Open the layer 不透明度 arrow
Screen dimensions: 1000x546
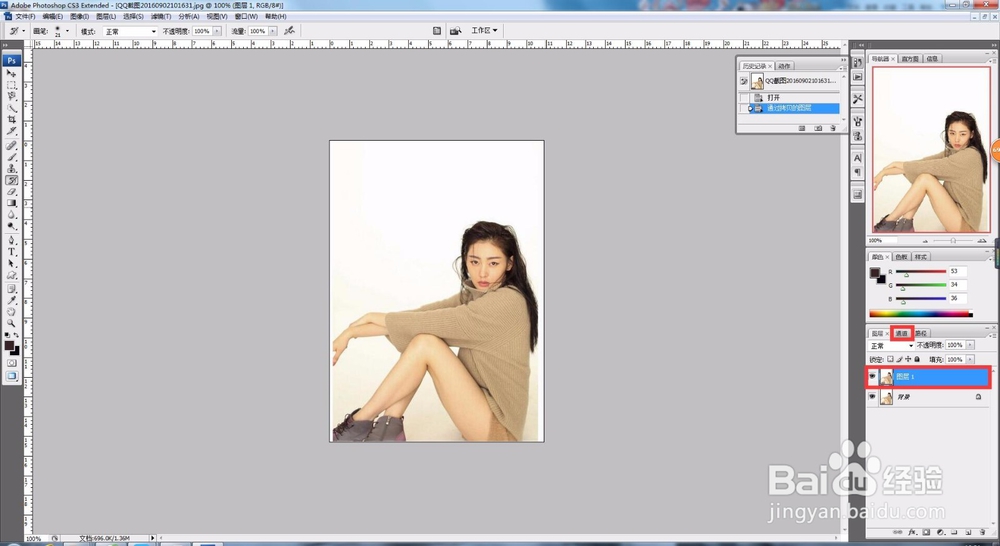(x=970, y=345)
